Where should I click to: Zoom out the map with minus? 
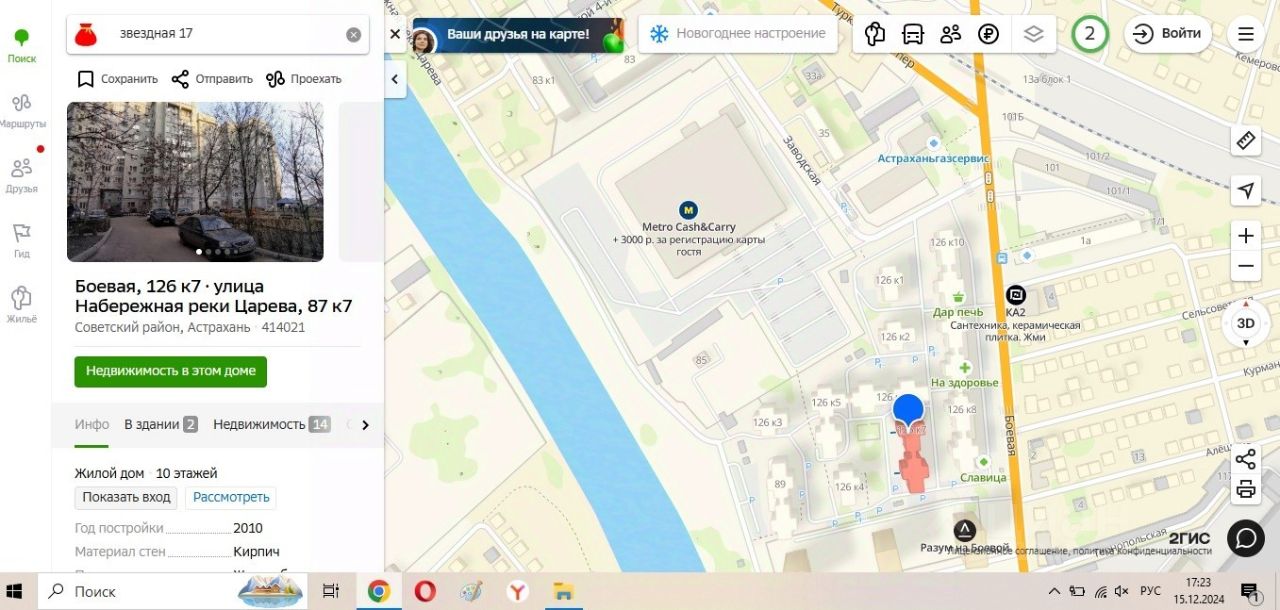[x=1246, y=267]
